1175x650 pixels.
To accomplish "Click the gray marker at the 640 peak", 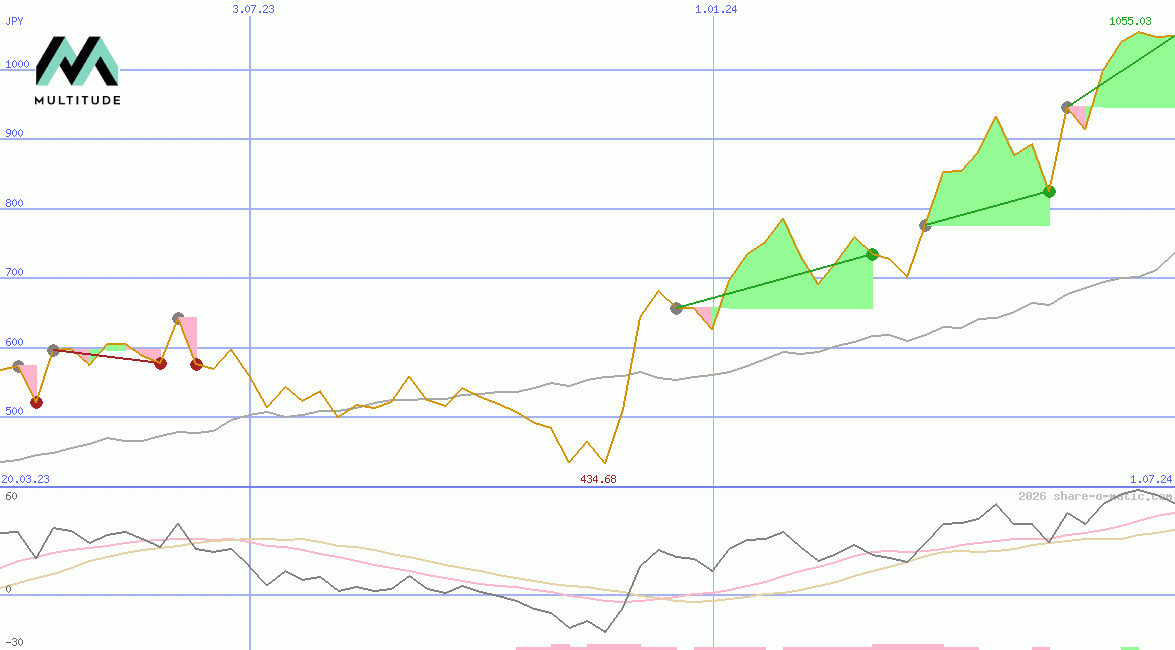I will tap(178, 319).
